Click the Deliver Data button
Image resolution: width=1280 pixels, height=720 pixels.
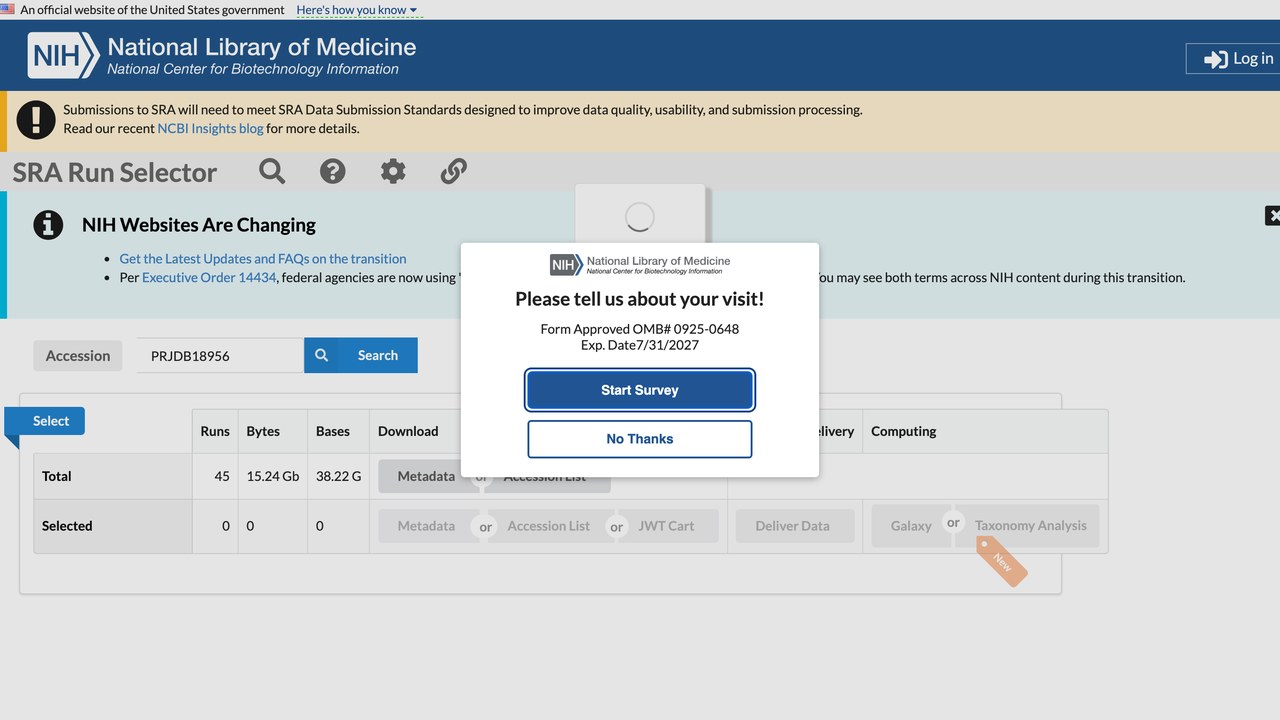pyautogui.click(x=793, y=526)
